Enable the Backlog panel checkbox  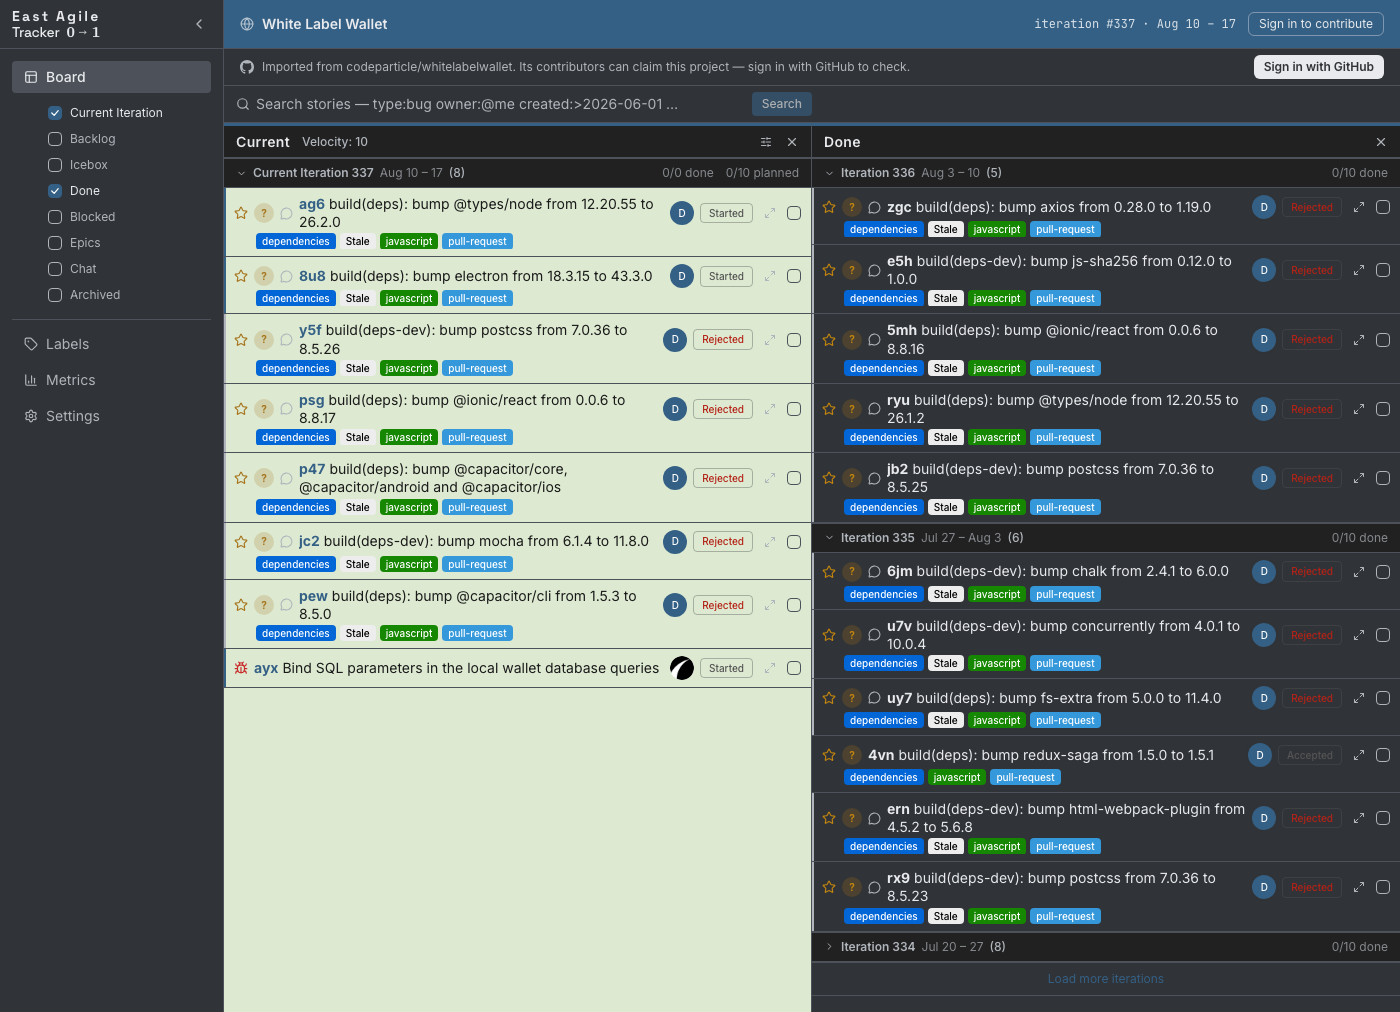[55, 139]
